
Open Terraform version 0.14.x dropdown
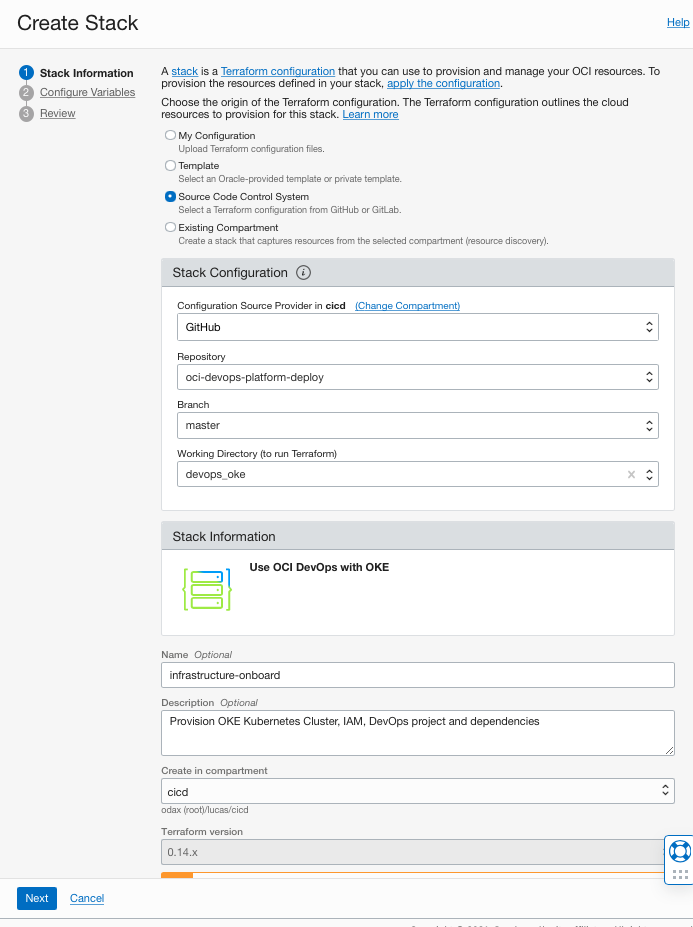click(412, 852)
